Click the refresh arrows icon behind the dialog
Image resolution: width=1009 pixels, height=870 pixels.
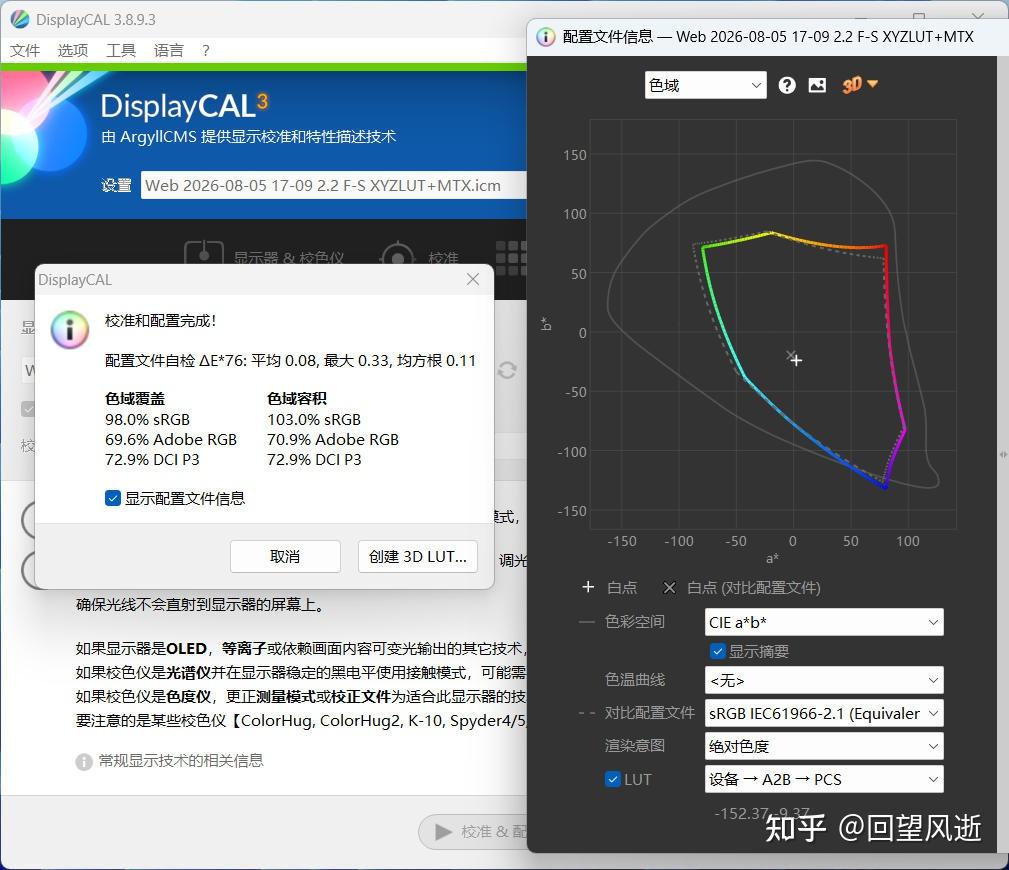[x=507, y=370]
